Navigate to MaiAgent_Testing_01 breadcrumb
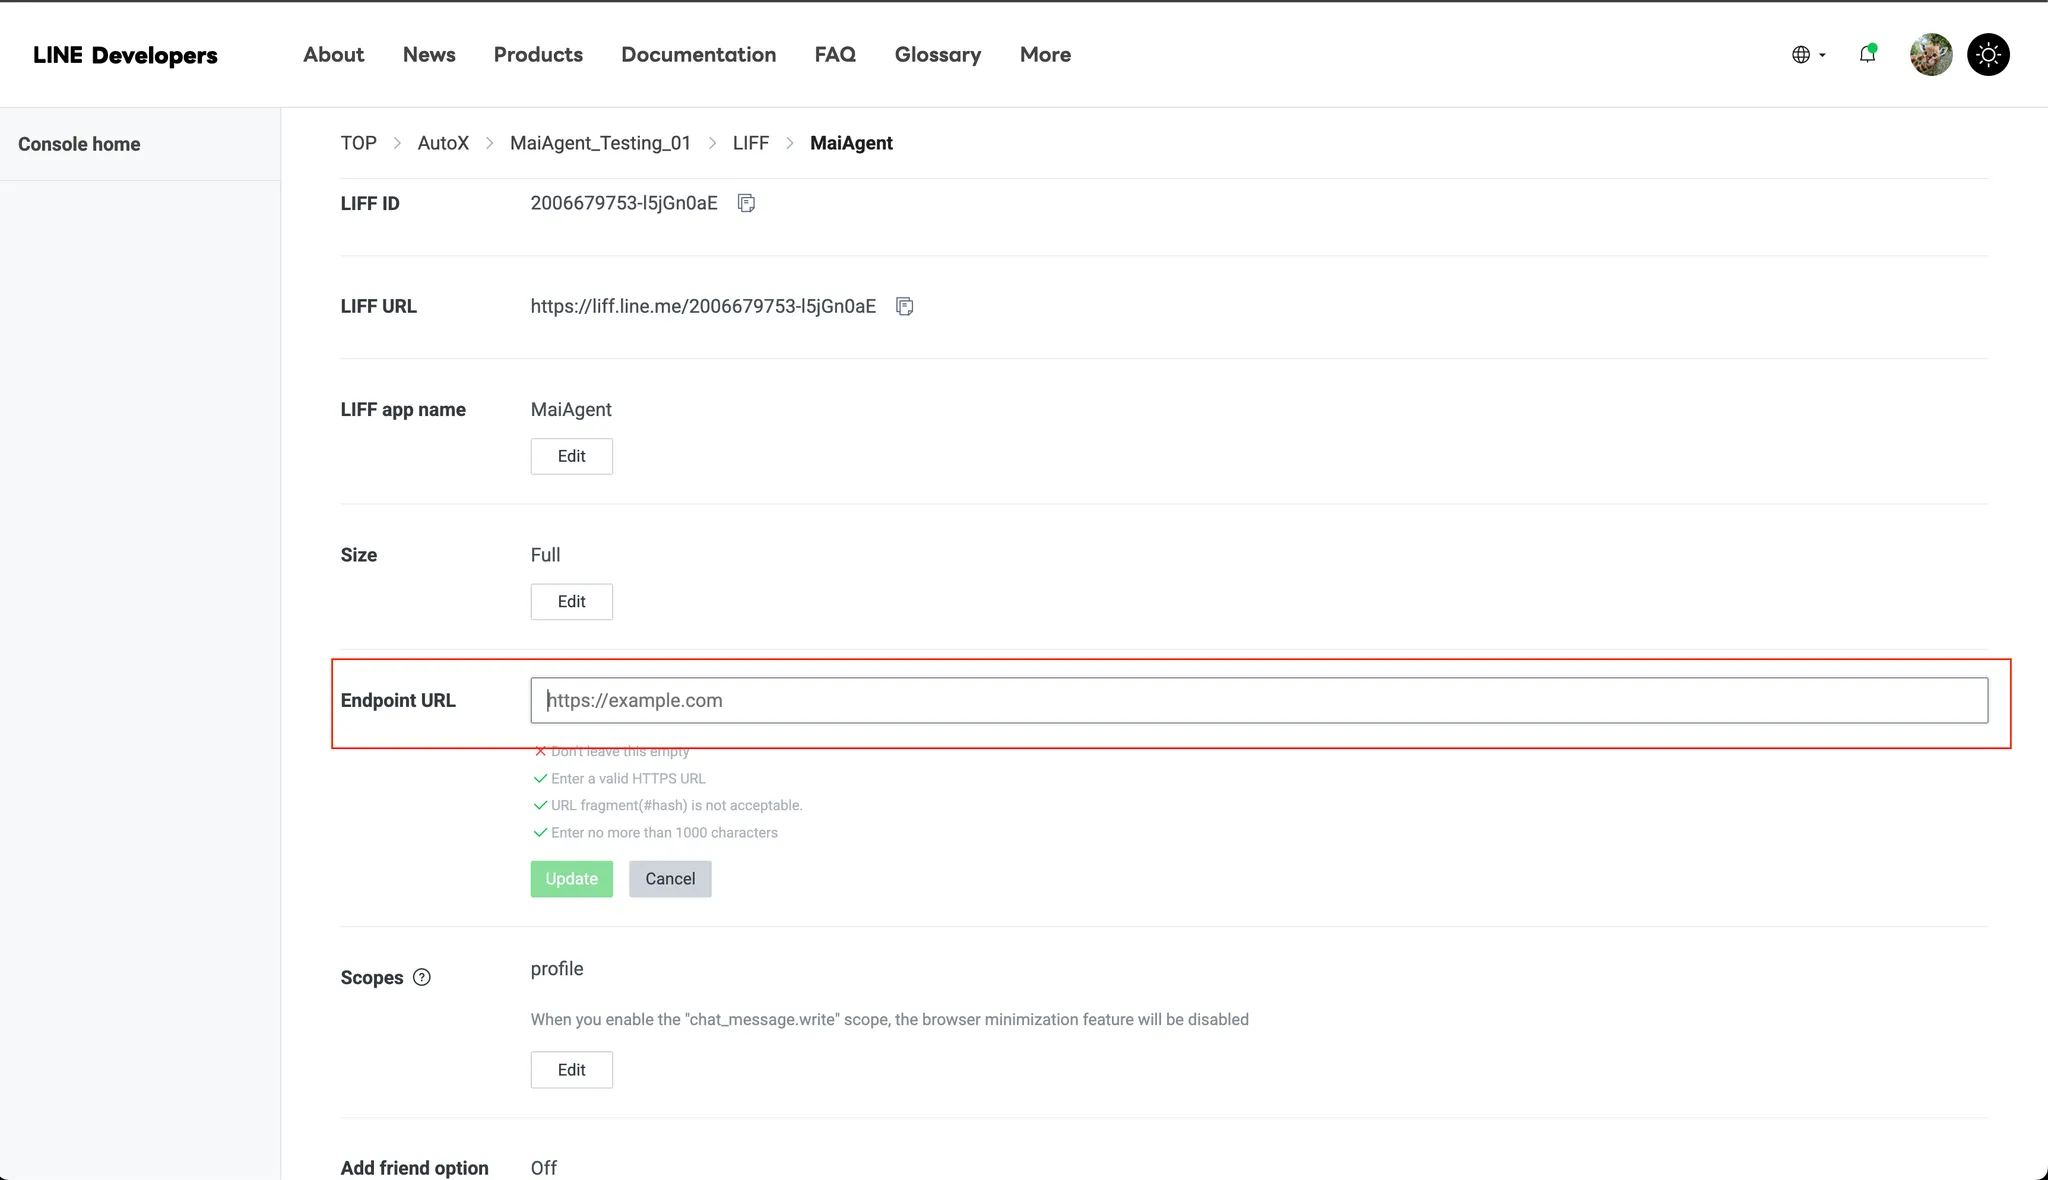Viewport: 2048px width, 1180px height. (600, 143)
